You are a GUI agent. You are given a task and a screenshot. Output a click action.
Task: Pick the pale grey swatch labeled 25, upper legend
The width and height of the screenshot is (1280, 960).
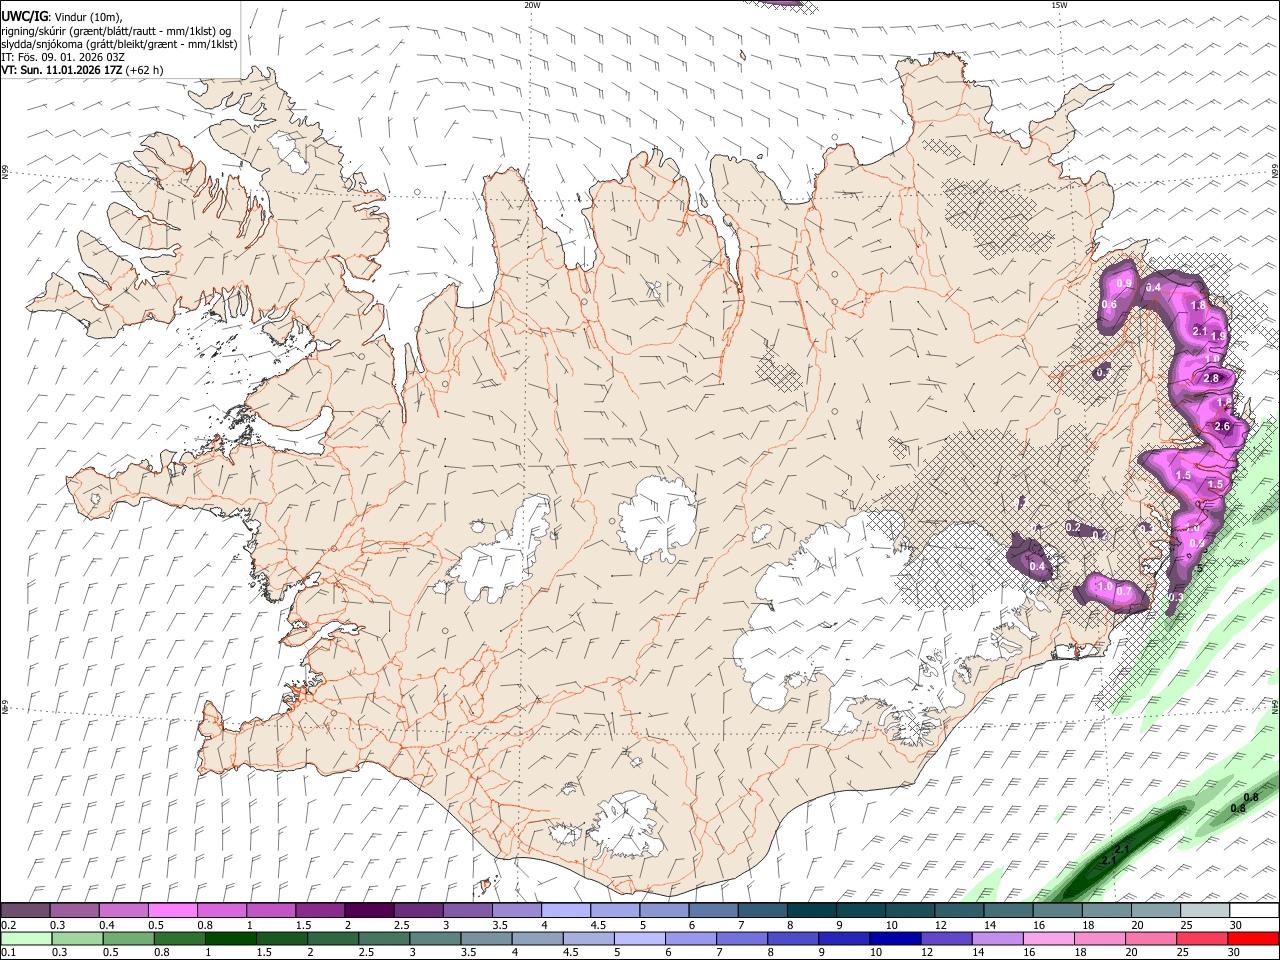[x=1205, y=911]
